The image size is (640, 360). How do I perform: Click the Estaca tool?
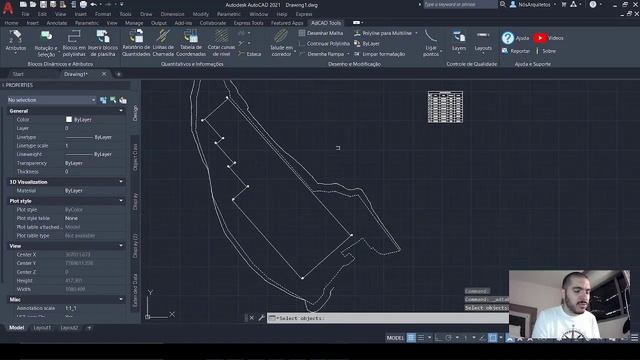tap(250, 54)
